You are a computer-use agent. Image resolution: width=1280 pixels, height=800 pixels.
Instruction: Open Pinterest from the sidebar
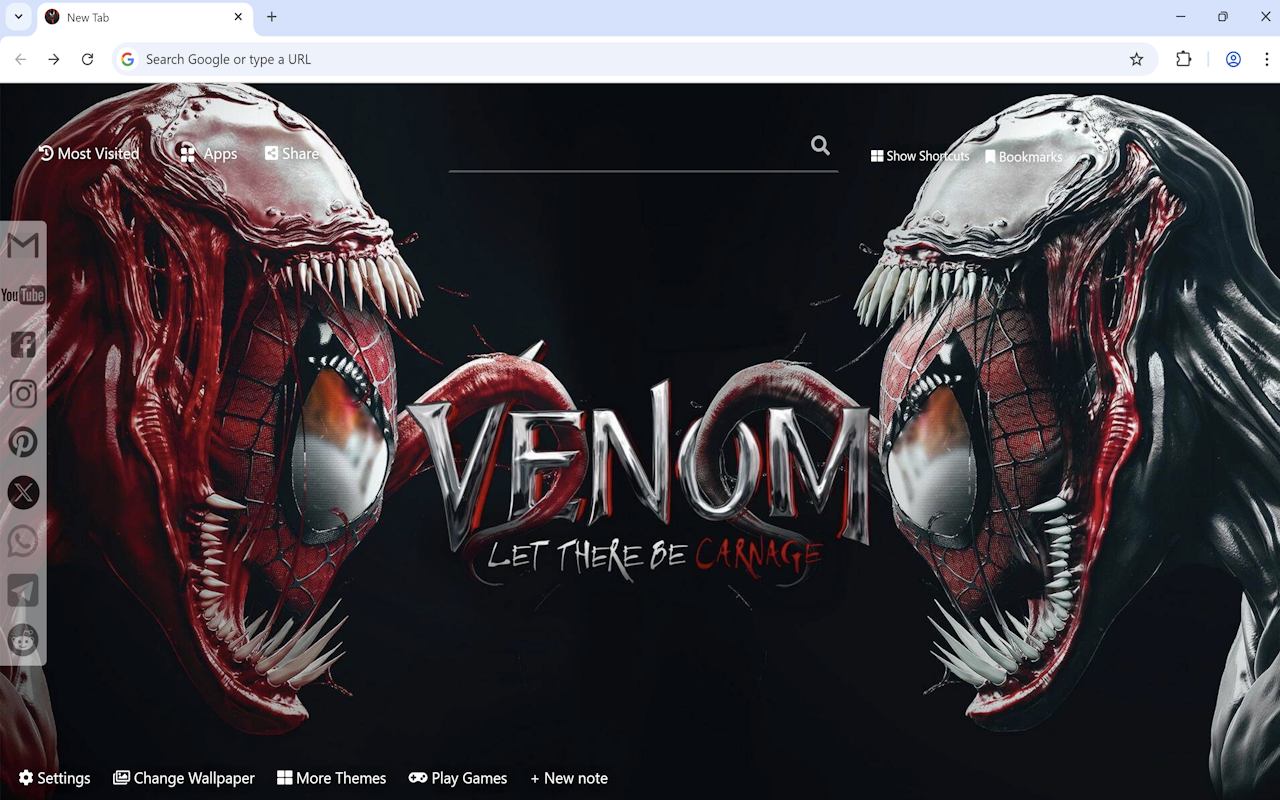coord(22,442)
